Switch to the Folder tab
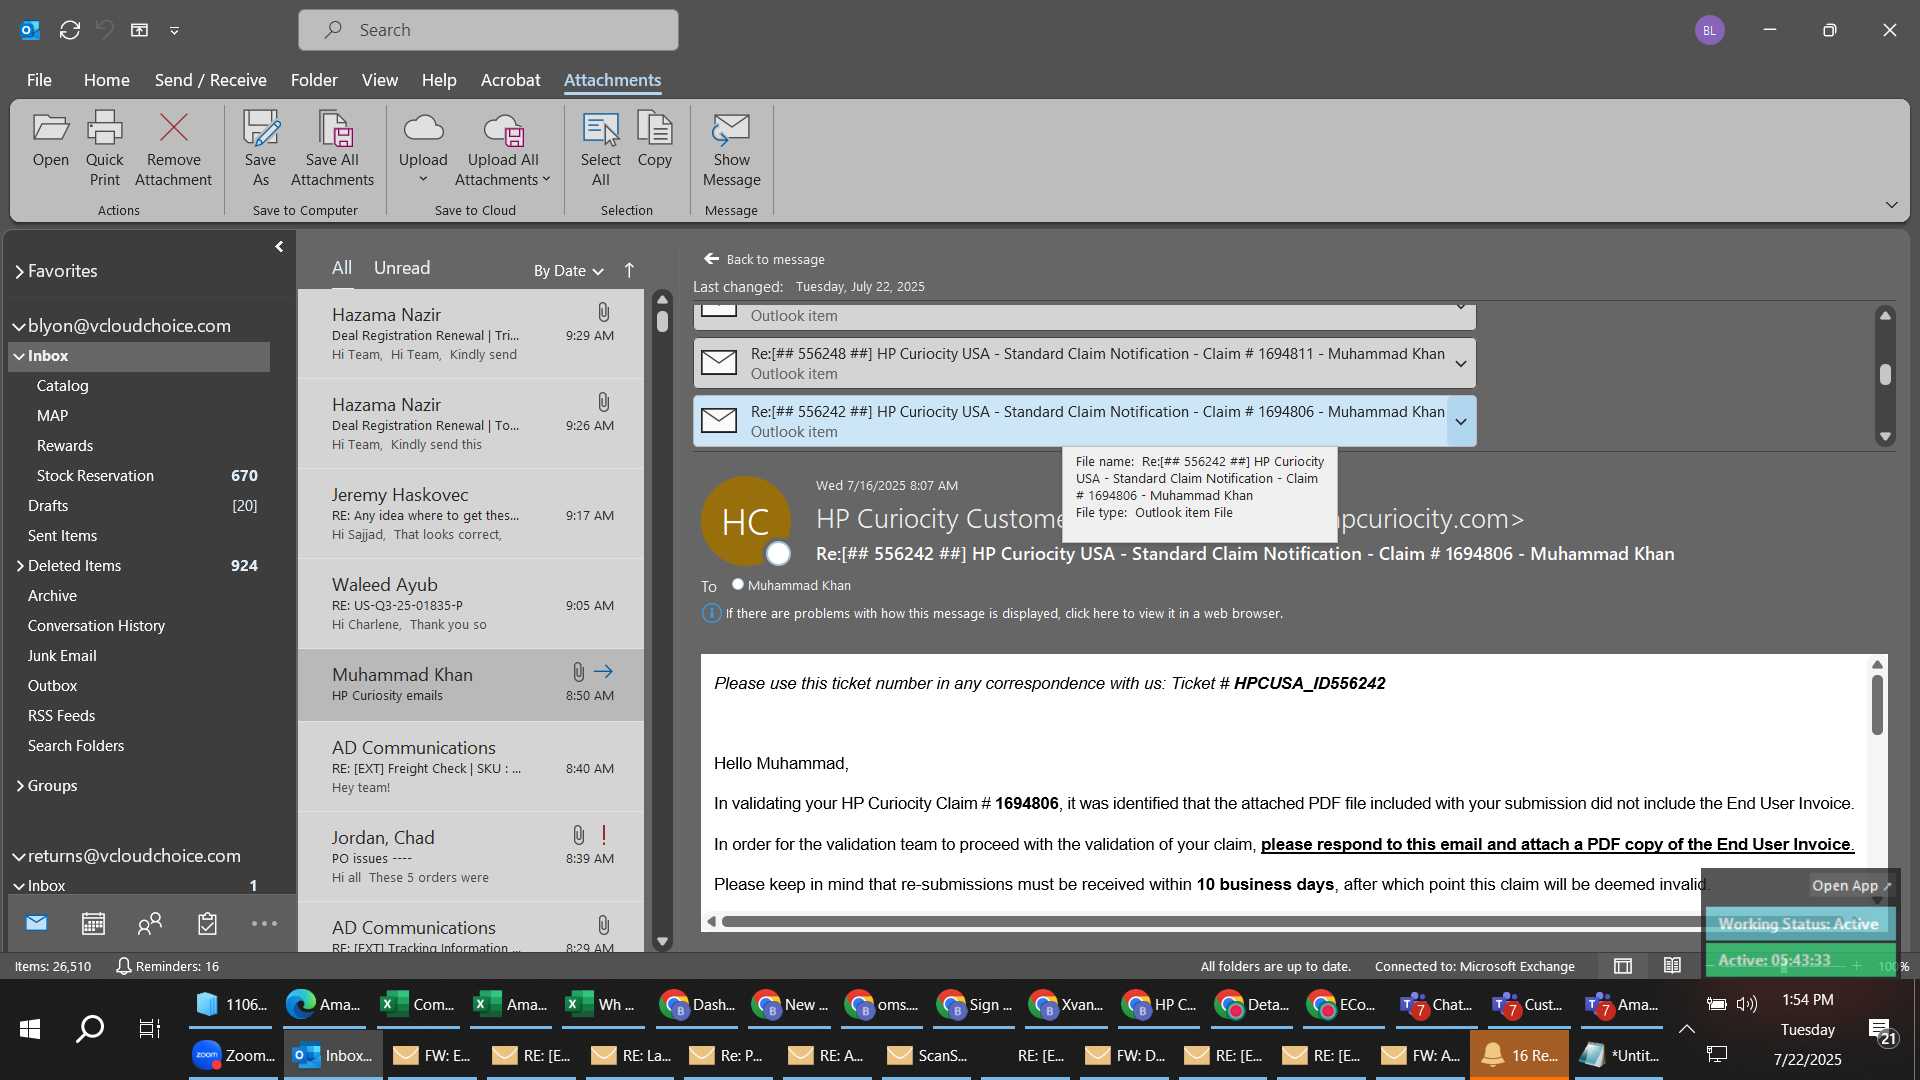The image size is (1920, 1080). click(x=314, y=80)
